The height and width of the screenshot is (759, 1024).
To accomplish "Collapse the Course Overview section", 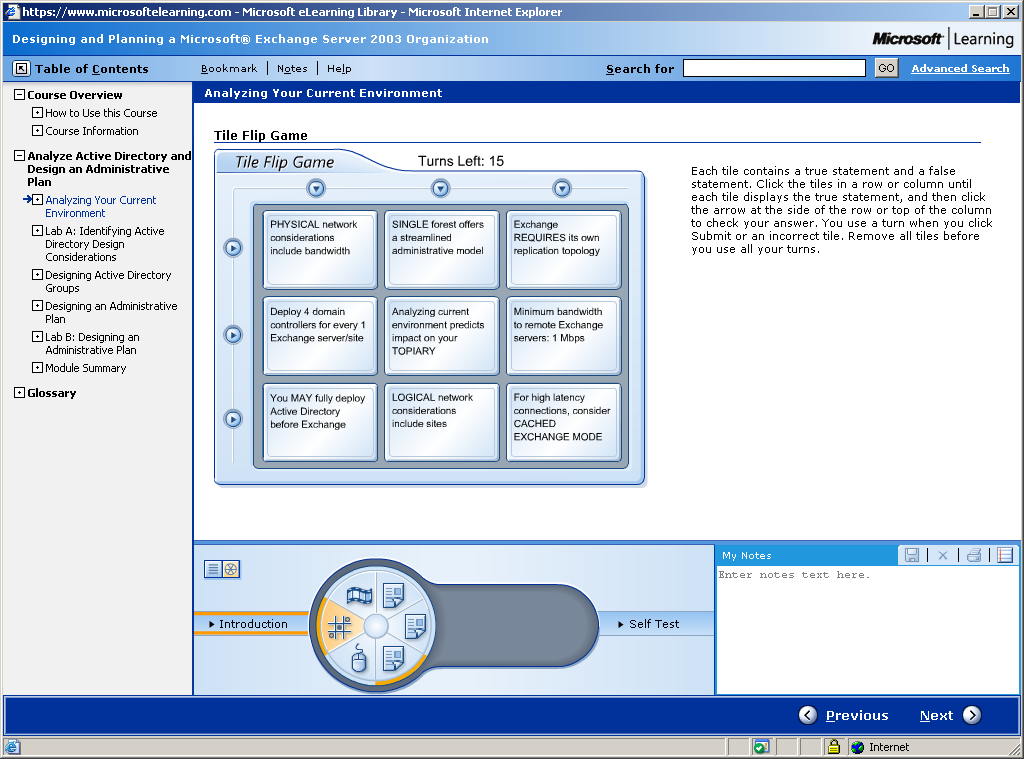I will (20, 95).
